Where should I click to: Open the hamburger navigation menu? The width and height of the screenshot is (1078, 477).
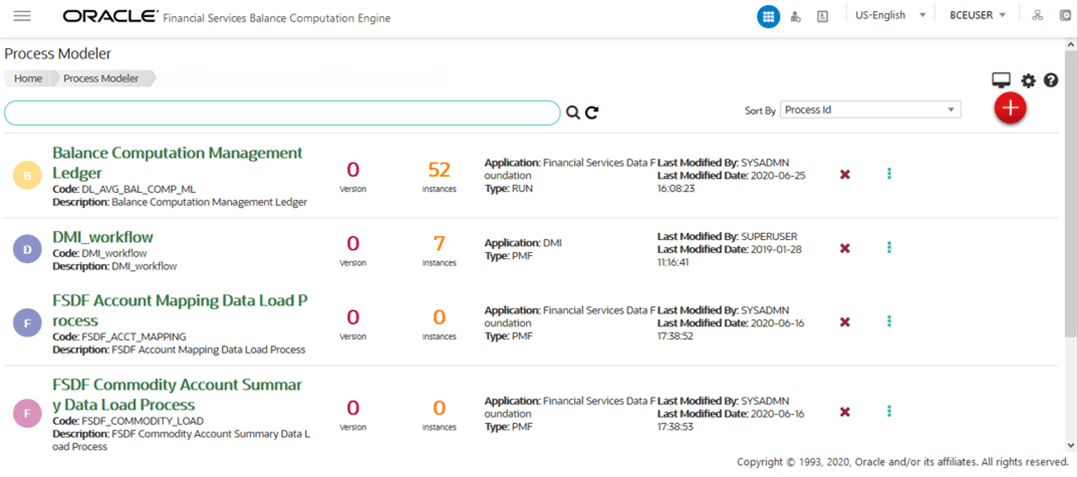pos(22,16)
